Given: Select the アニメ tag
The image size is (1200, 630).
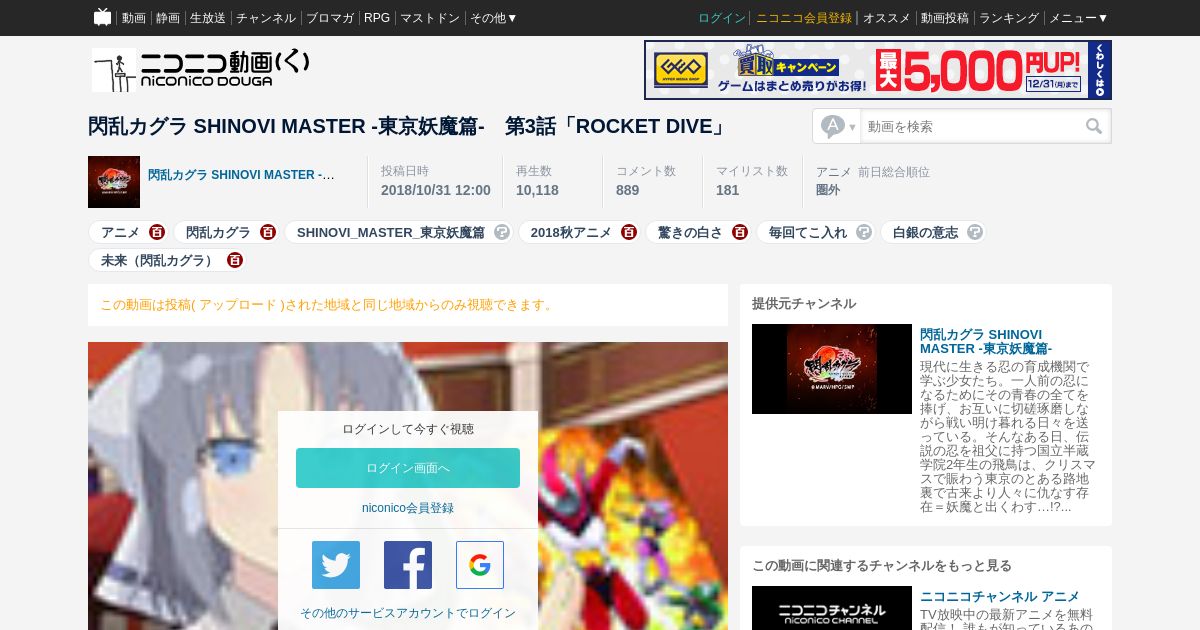Looking at the screenshot, I should click(x=120, y=232).
